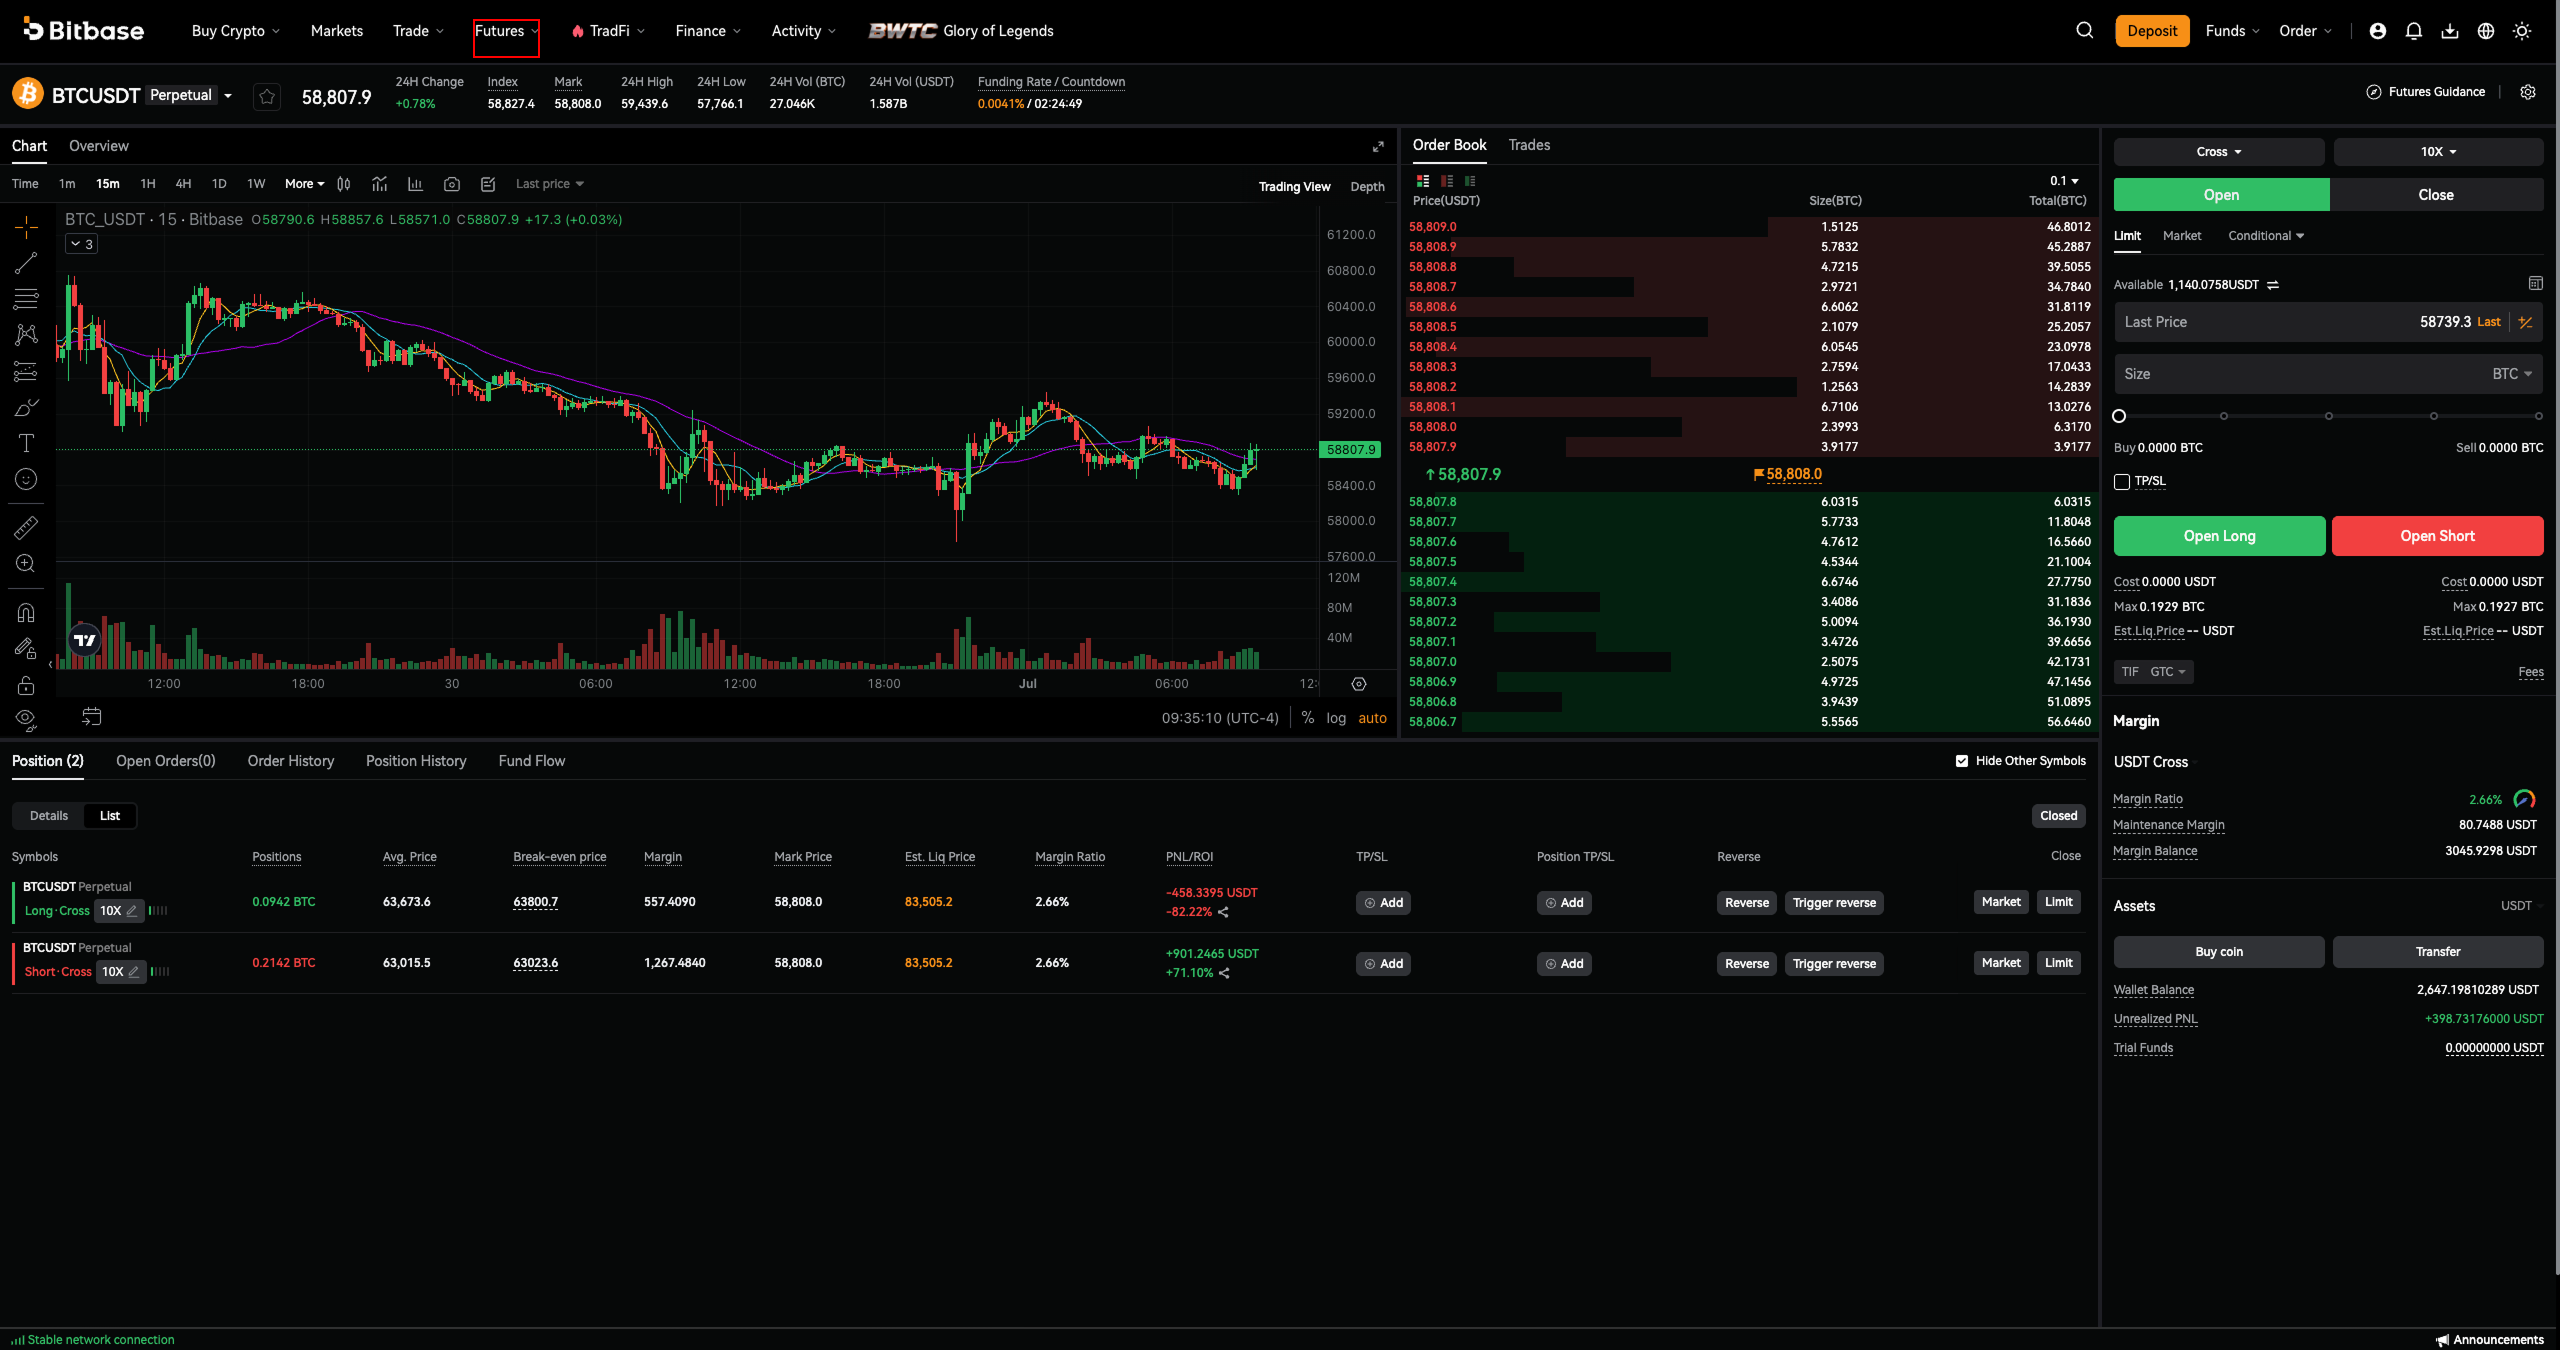Screen dimensions: 2560x1350
Task: Edit leverage pencil on Long position row
Action: pos(132,911)
